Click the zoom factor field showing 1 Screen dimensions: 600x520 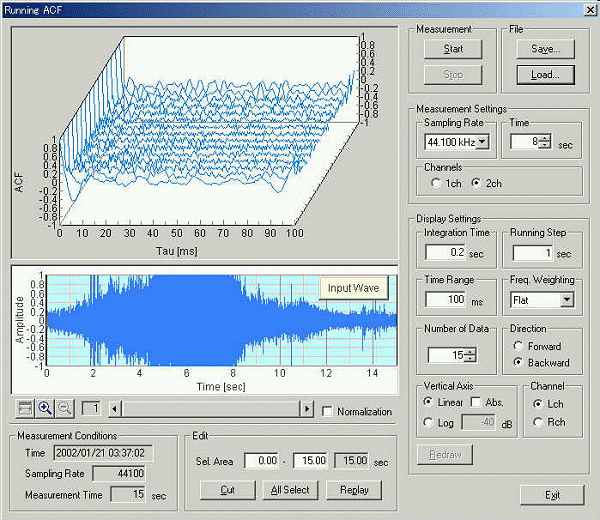point(91,408)
